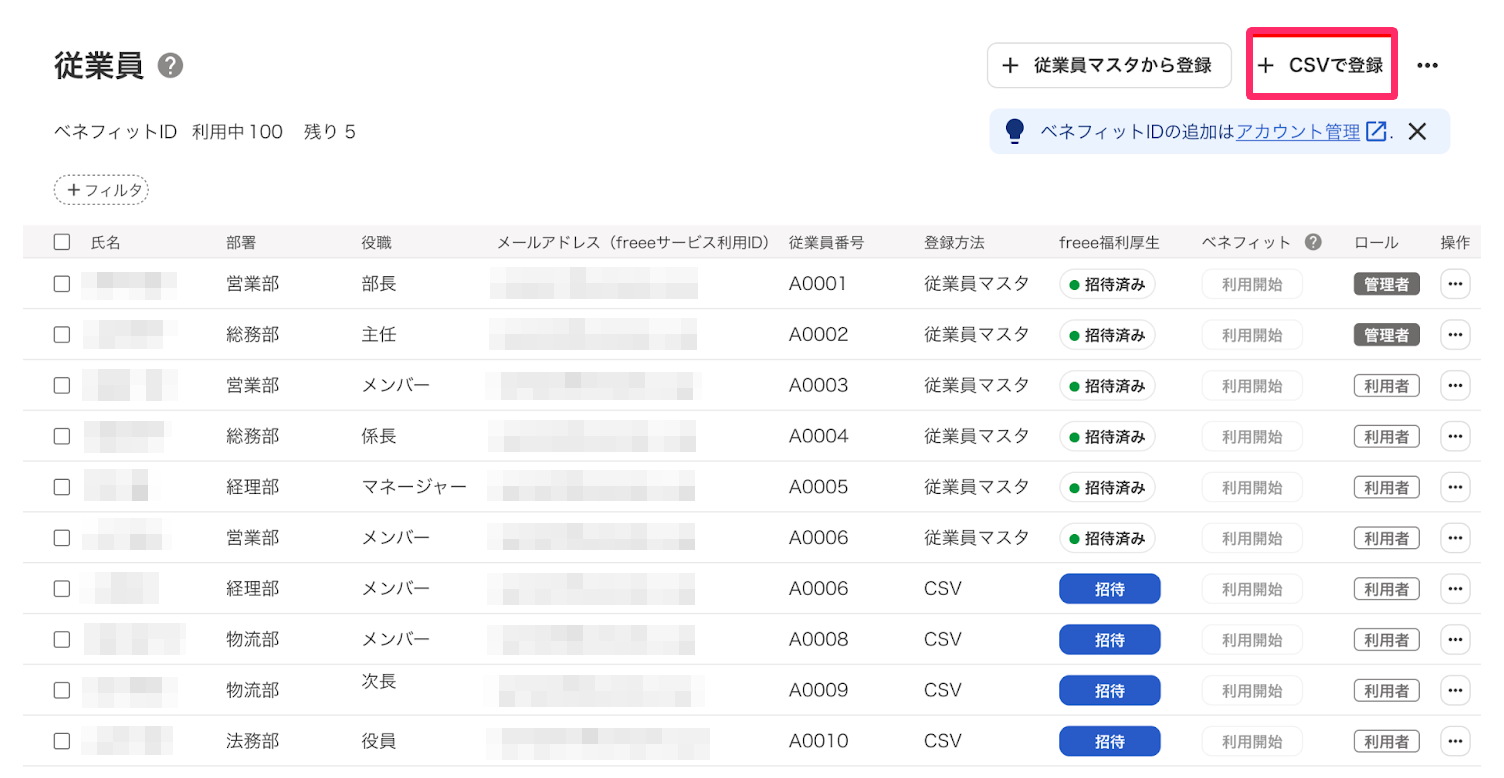This screenshot has height=778, width=1504.
Task: Invite employee A0006 via 招待 button
Action: point(1109,588)
